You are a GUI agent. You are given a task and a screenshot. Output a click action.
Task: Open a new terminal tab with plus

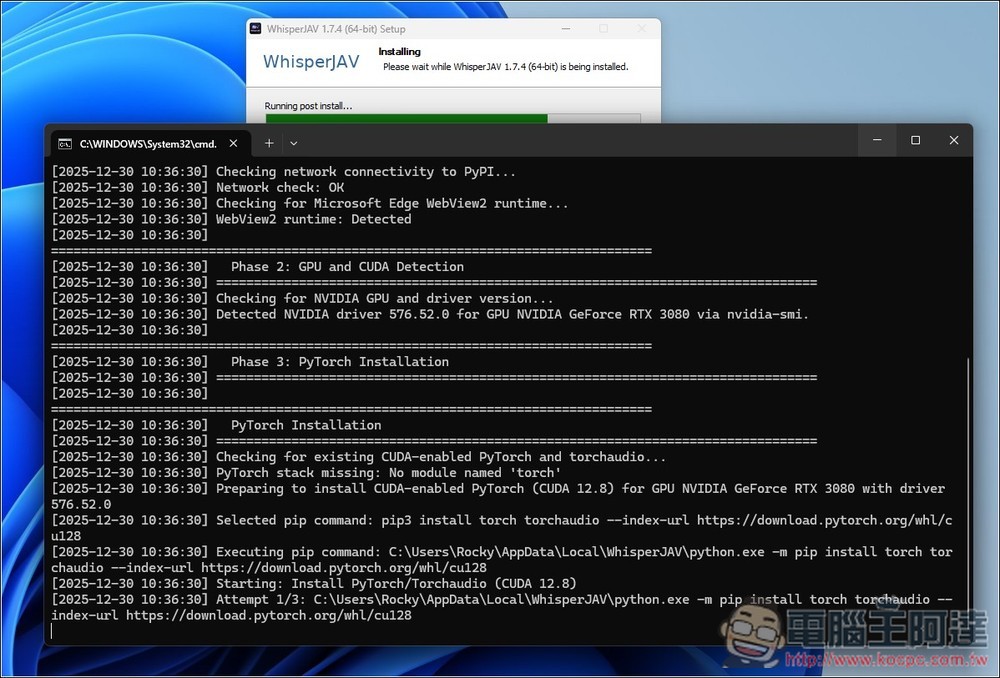[269, 144]
